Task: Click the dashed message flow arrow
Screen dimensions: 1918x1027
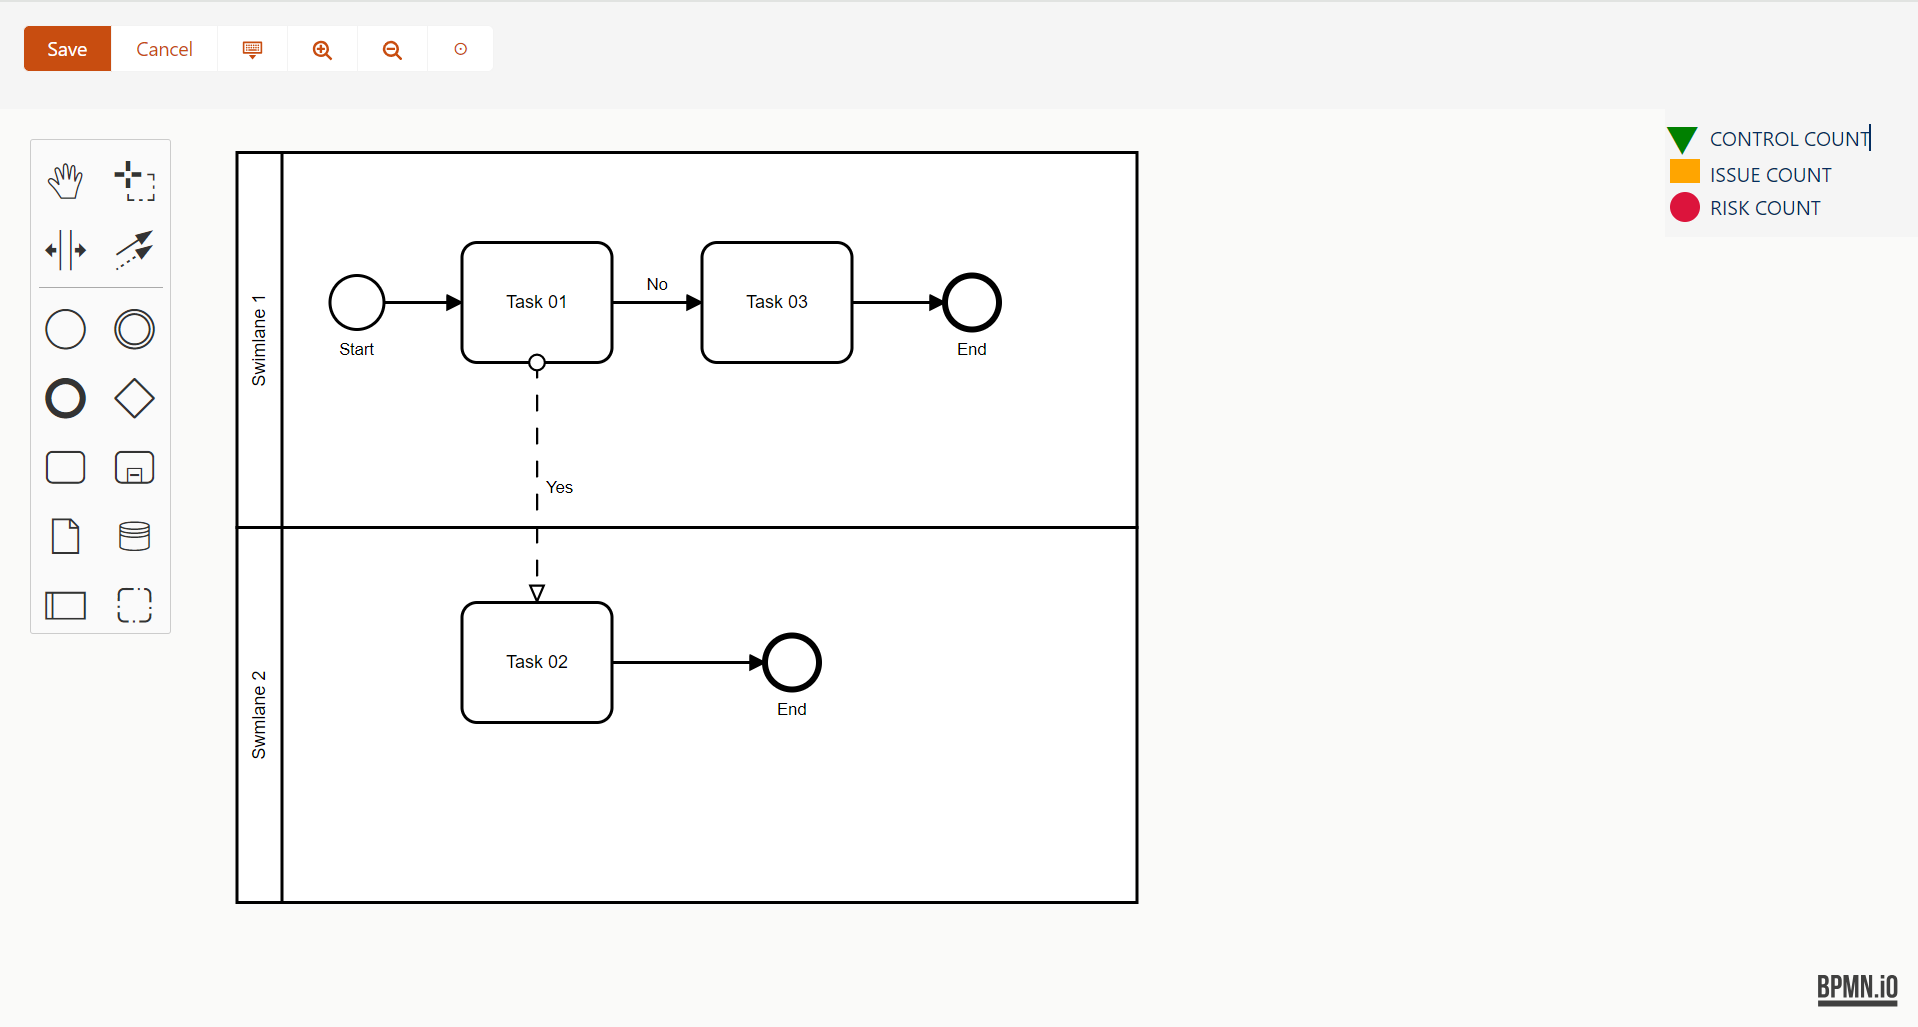Action: (537, 480)
